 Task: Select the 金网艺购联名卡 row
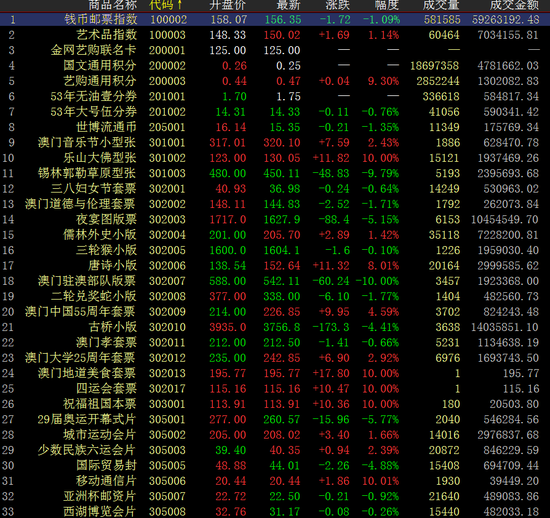pyautogui.click(x=275, y=50)
